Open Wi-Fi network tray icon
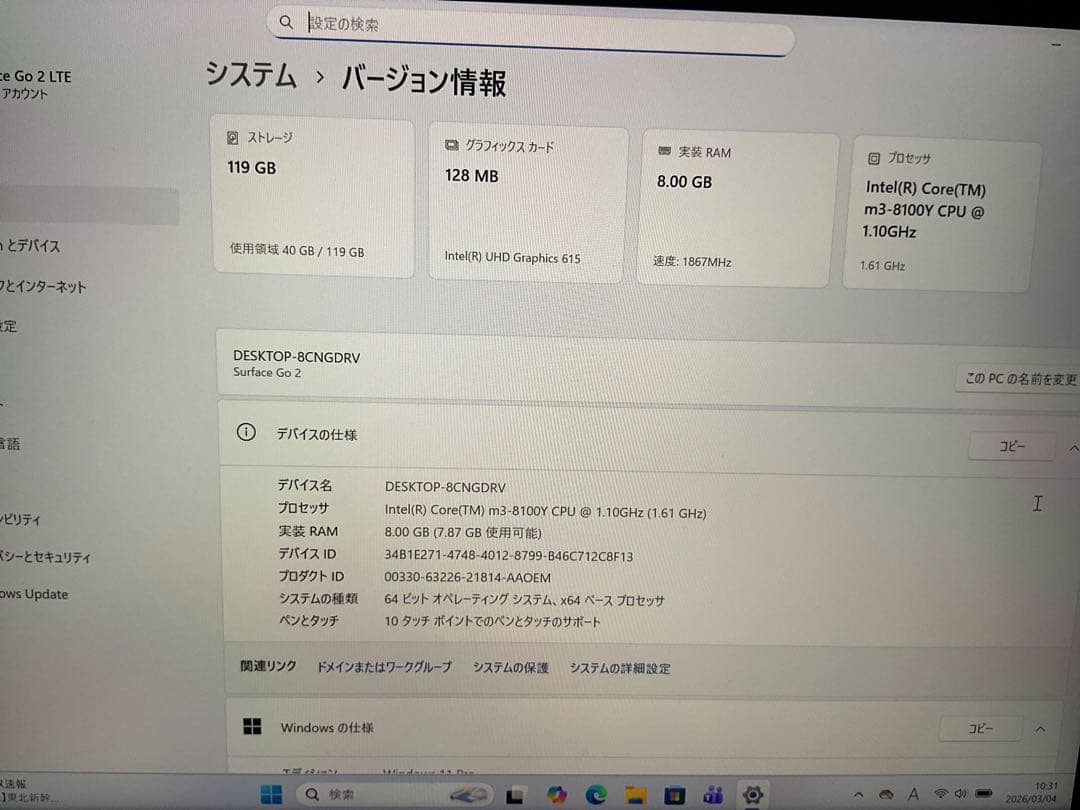Image resolution: width=1080 pixels, height=810 pixels. click(x=940, y=794)
